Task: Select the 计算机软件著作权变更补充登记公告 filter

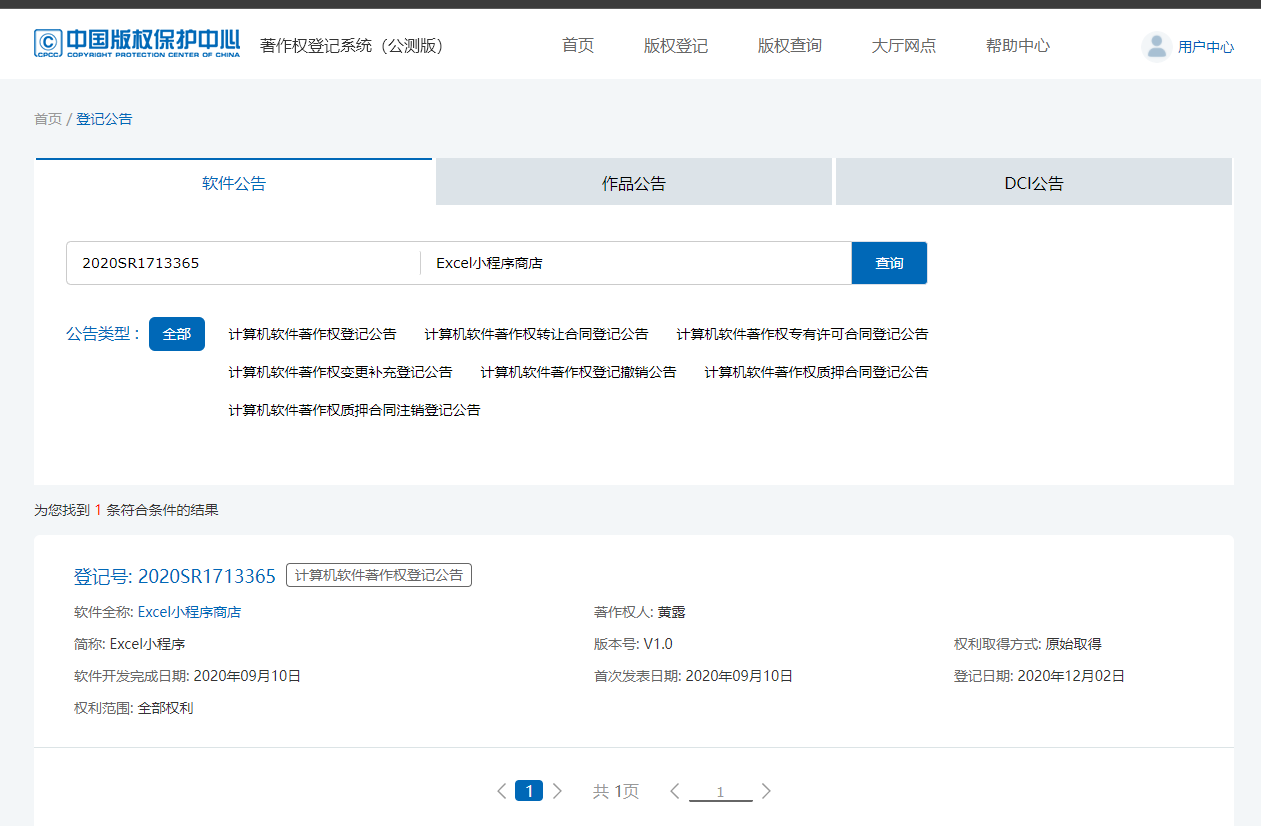Action: click(x=340, y=371)
